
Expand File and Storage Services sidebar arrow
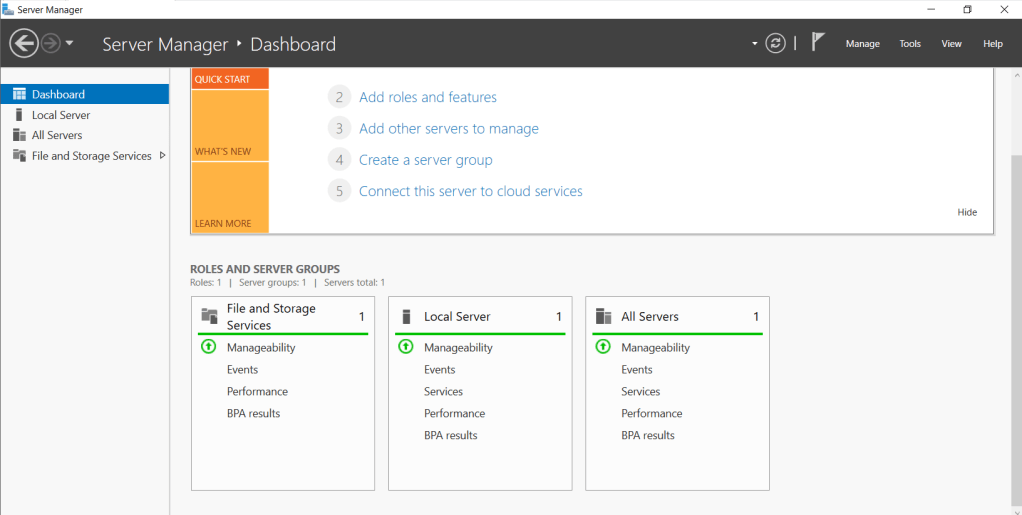163,155
